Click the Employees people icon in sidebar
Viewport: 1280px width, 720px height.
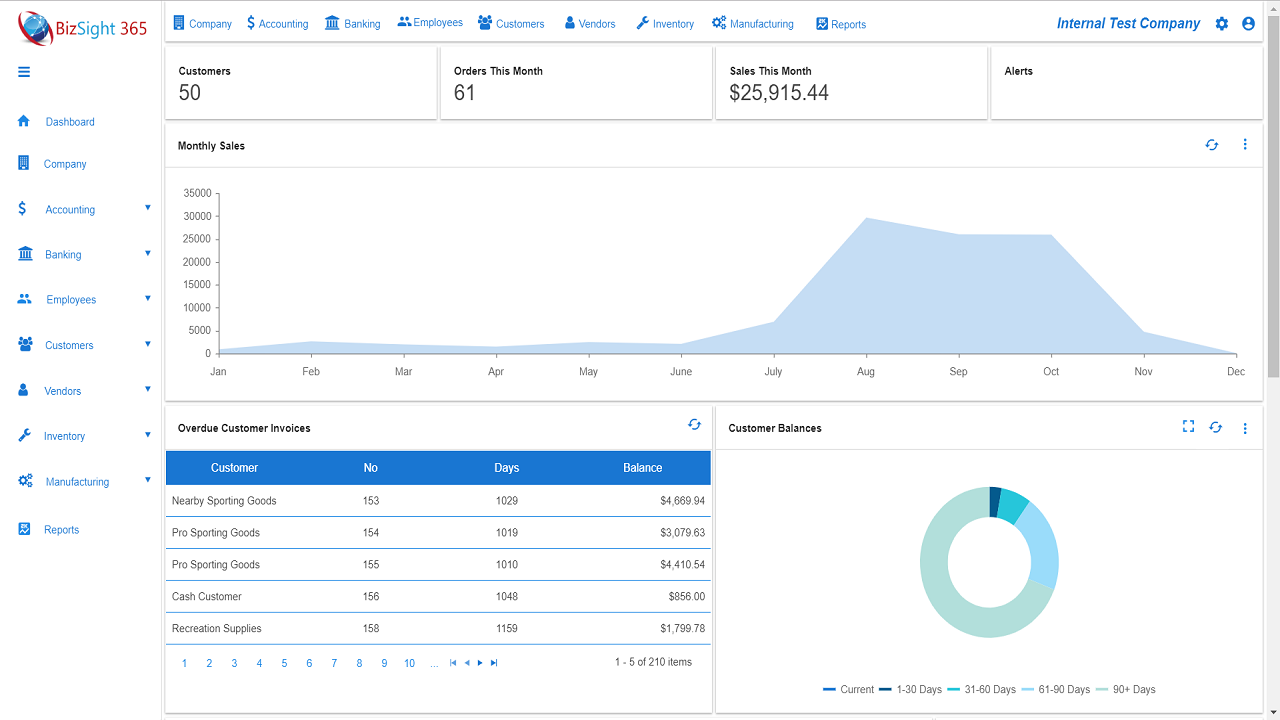point(25,299)
